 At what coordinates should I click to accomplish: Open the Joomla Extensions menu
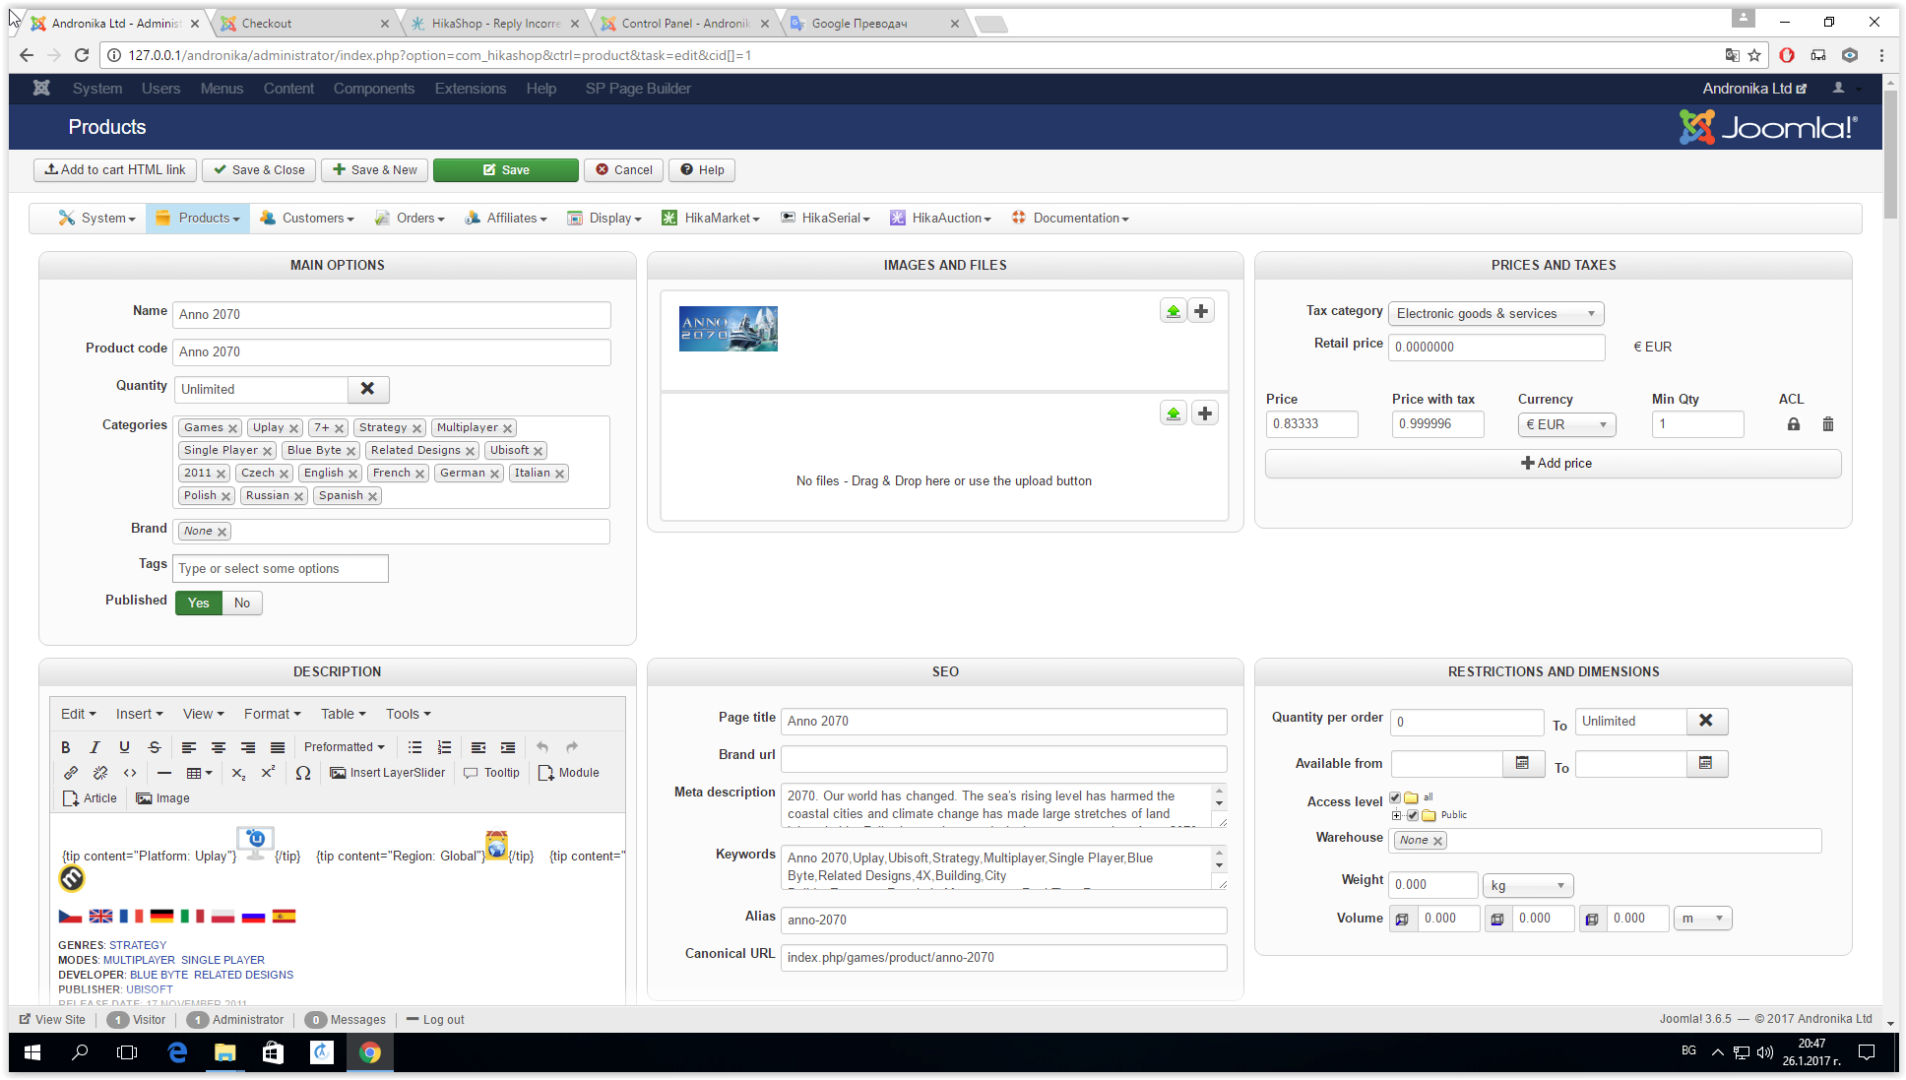470,89
